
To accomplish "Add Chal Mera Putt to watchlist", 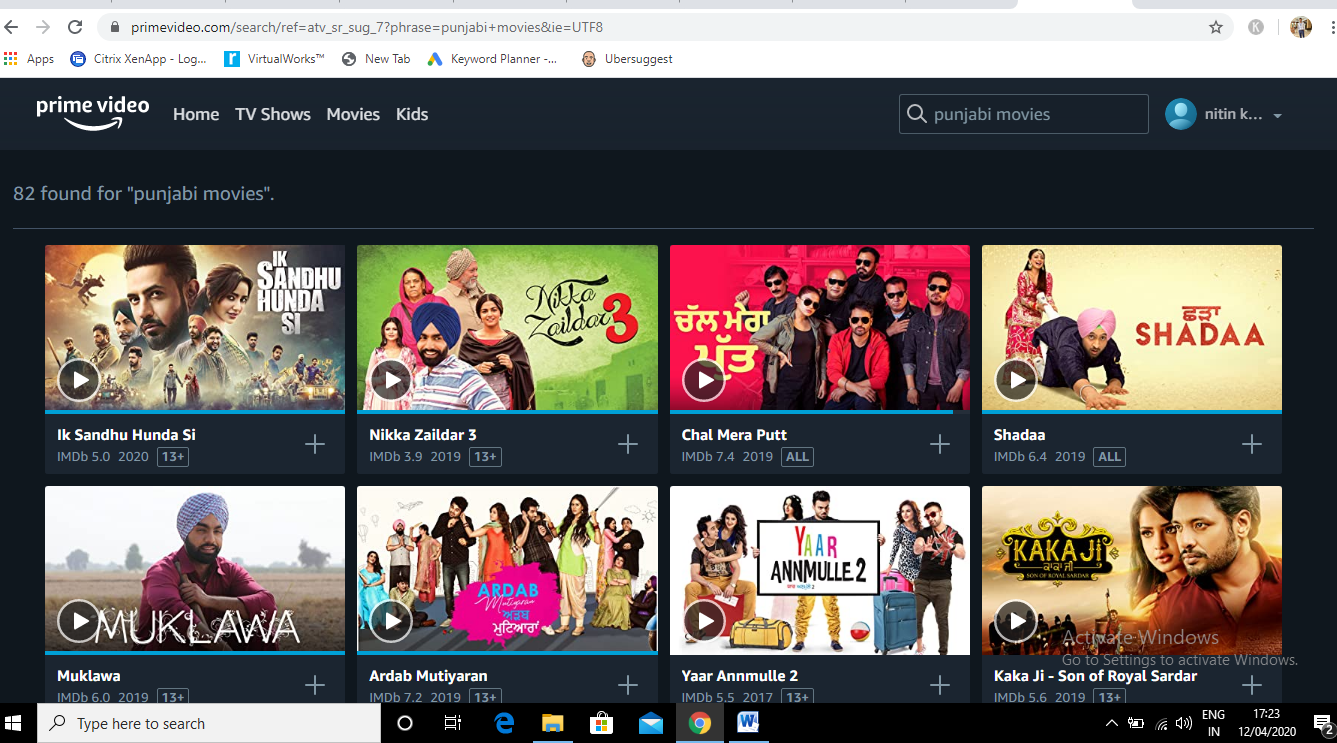I will tap(940, 444).
